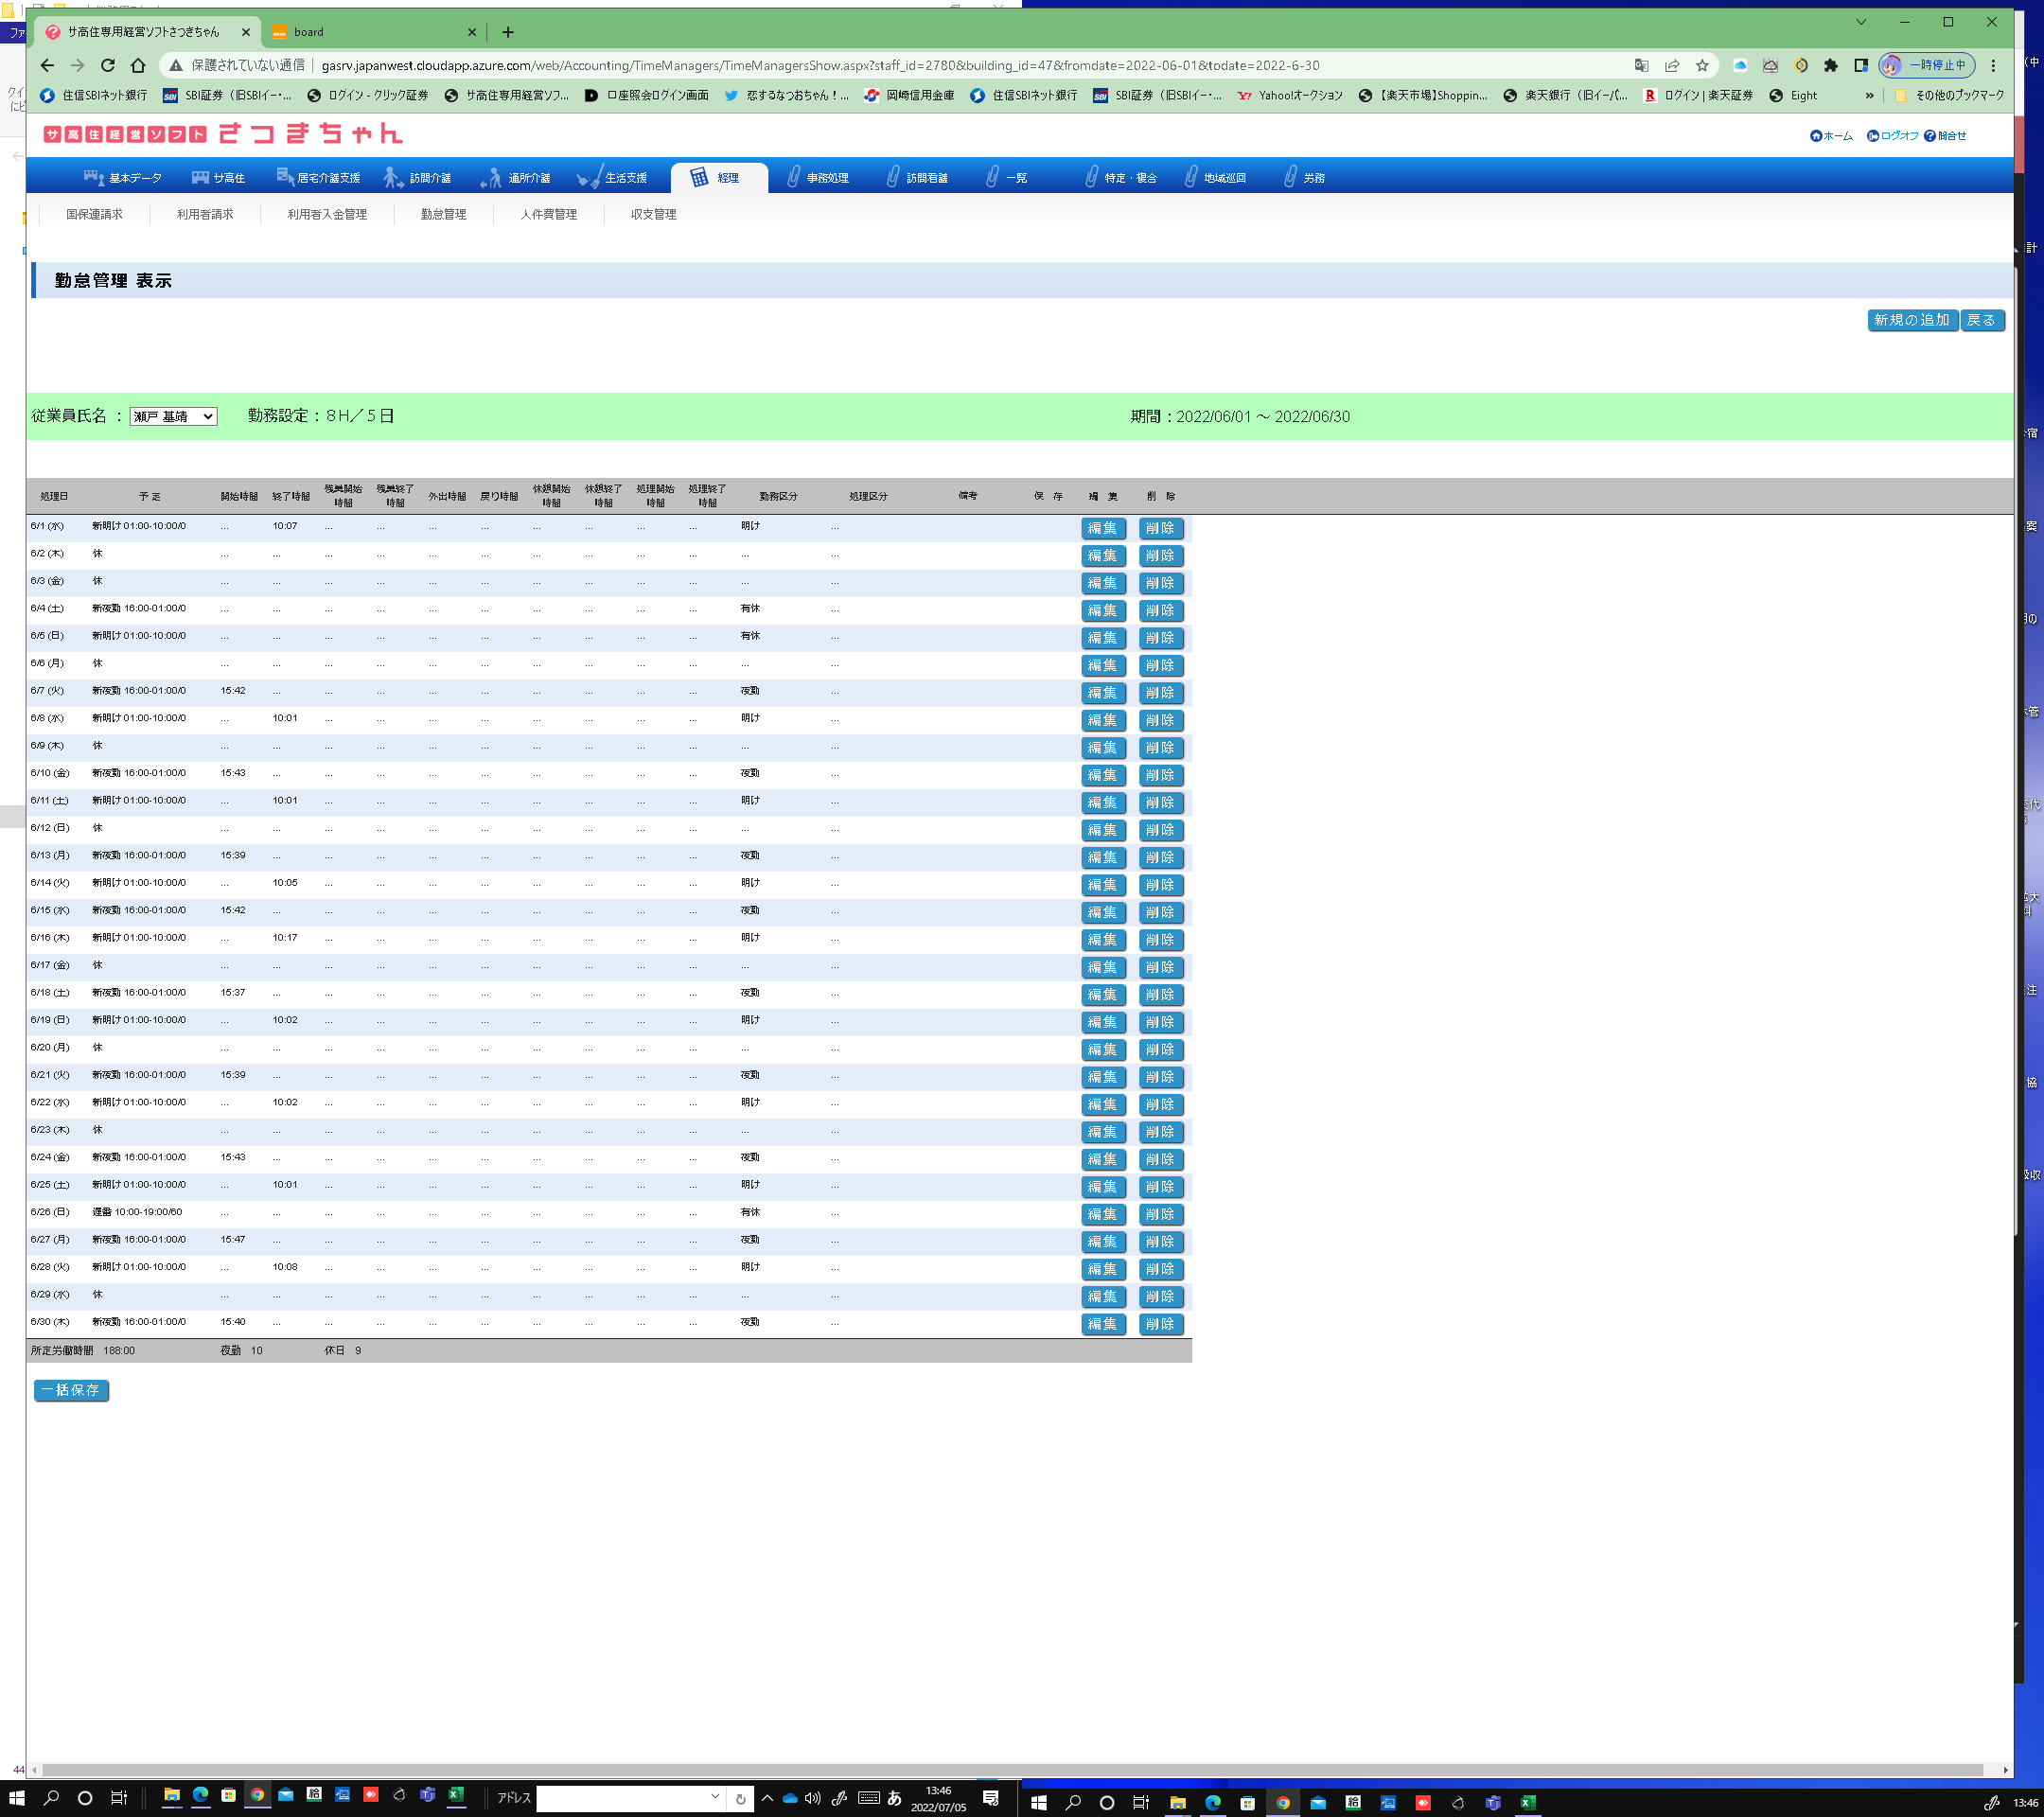Viewport: 2044px width, 1817px height.
Task: Click the share icon in the address bar
Action: point(1671,65)
